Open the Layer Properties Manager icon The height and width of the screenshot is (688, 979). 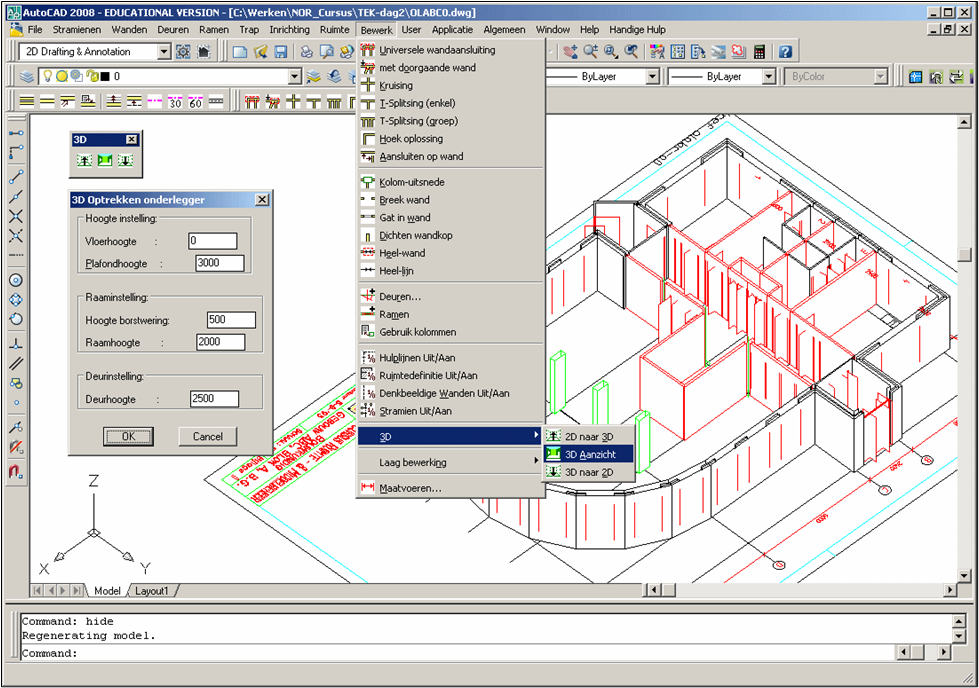pyautogui.click(x=26, y=76)
